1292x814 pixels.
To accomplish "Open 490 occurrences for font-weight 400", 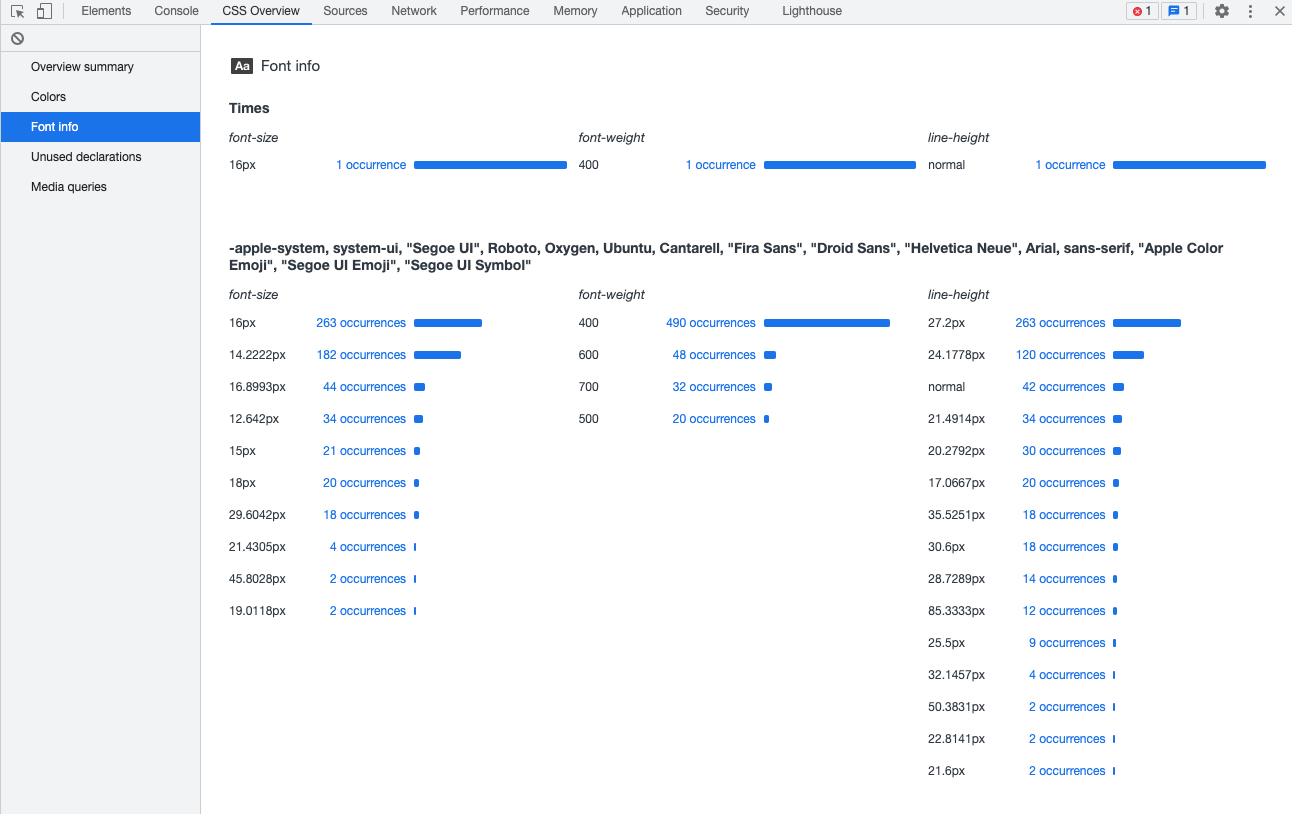I will click(710, 322).
